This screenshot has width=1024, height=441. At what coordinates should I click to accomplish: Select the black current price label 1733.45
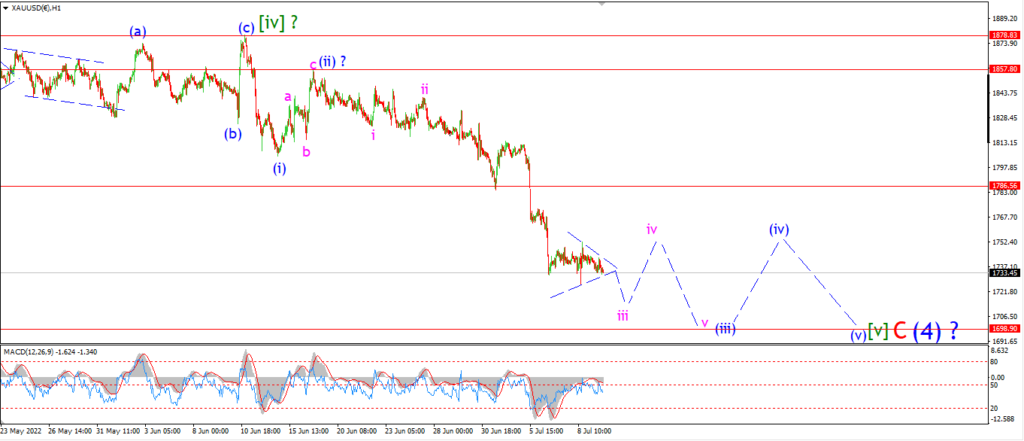pyautogui.click(x=1004, y=272)
